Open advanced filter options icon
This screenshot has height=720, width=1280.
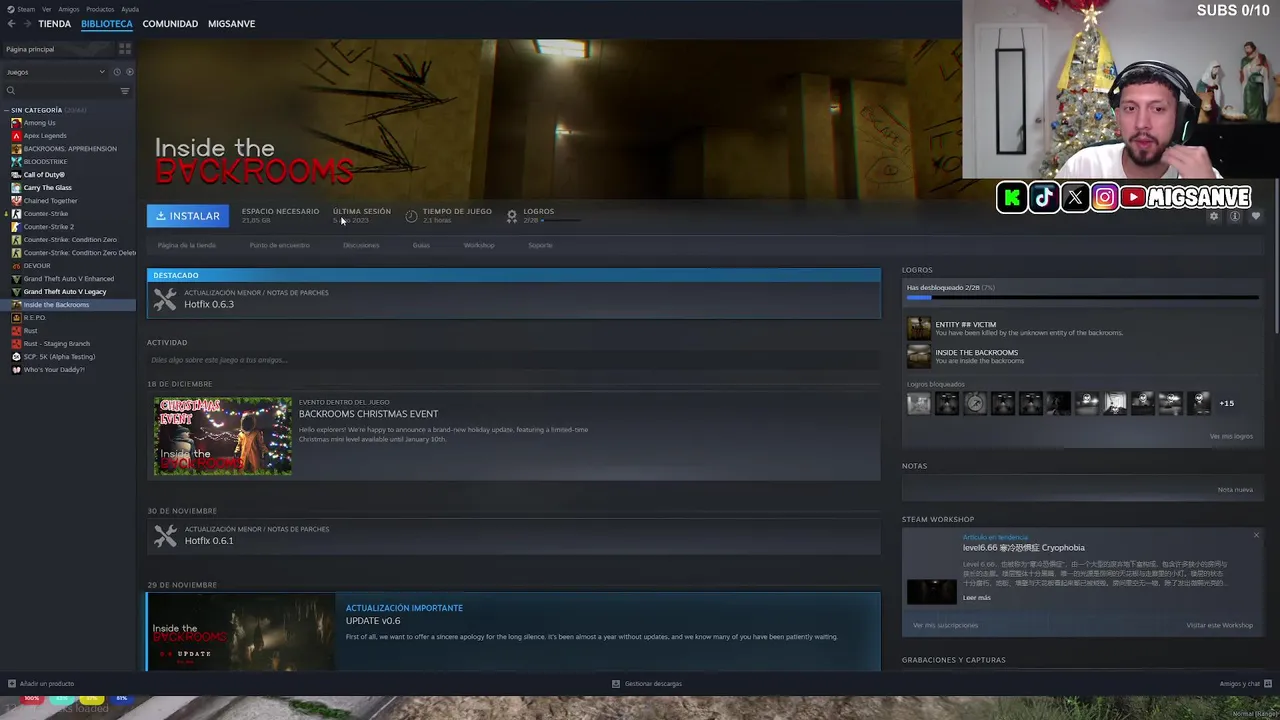coord(125,91)
